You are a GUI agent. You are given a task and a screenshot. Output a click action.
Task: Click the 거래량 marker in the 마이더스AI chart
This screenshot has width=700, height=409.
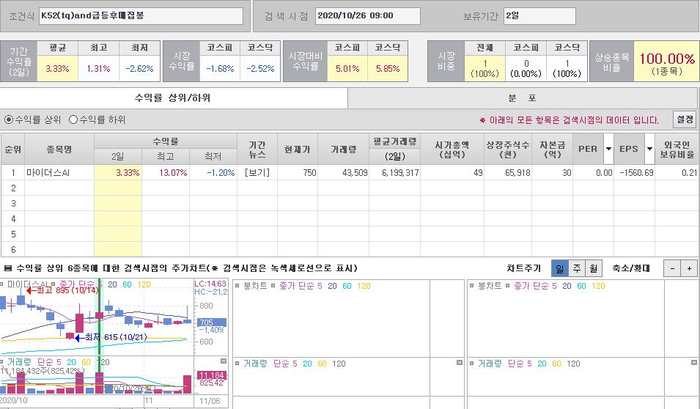click(x=2, y=362)
